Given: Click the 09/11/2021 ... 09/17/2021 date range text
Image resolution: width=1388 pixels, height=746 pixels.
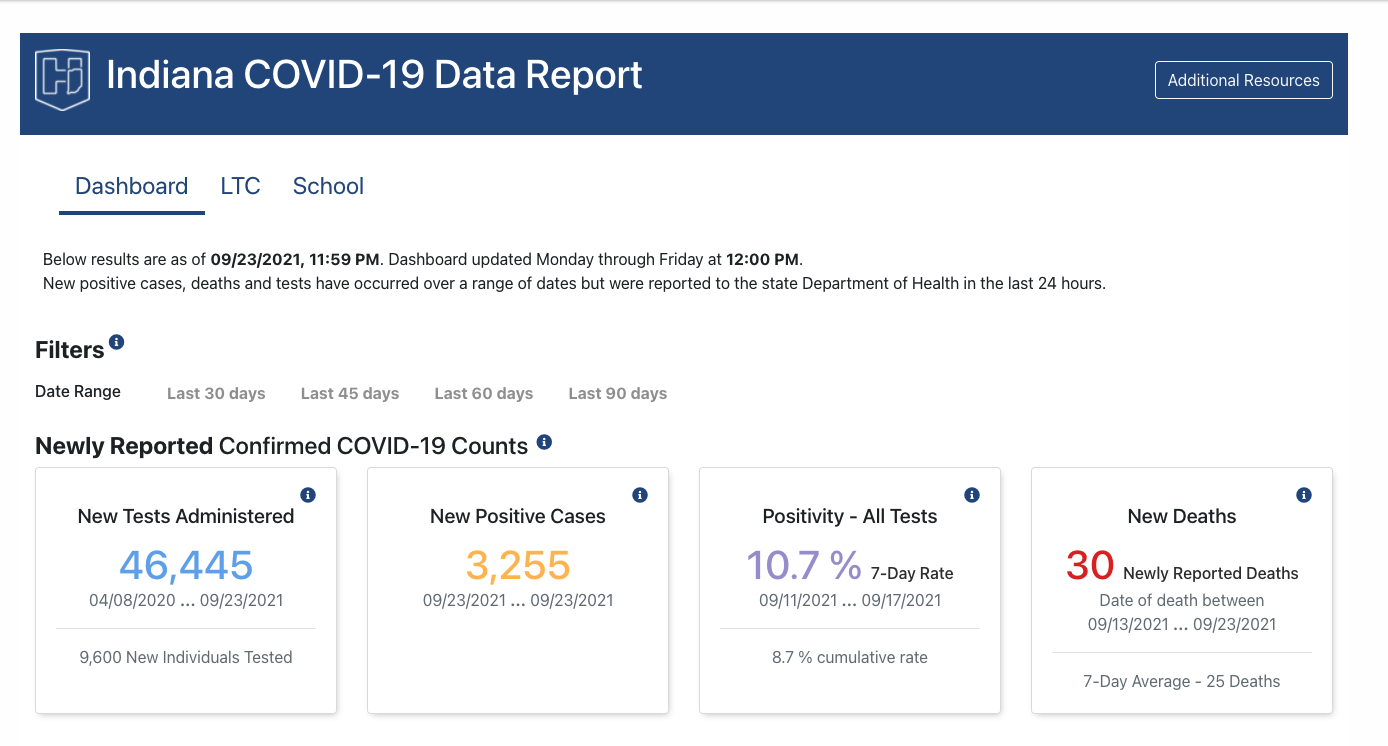Looking at the screenshot, I should click(x=850, y=600).
